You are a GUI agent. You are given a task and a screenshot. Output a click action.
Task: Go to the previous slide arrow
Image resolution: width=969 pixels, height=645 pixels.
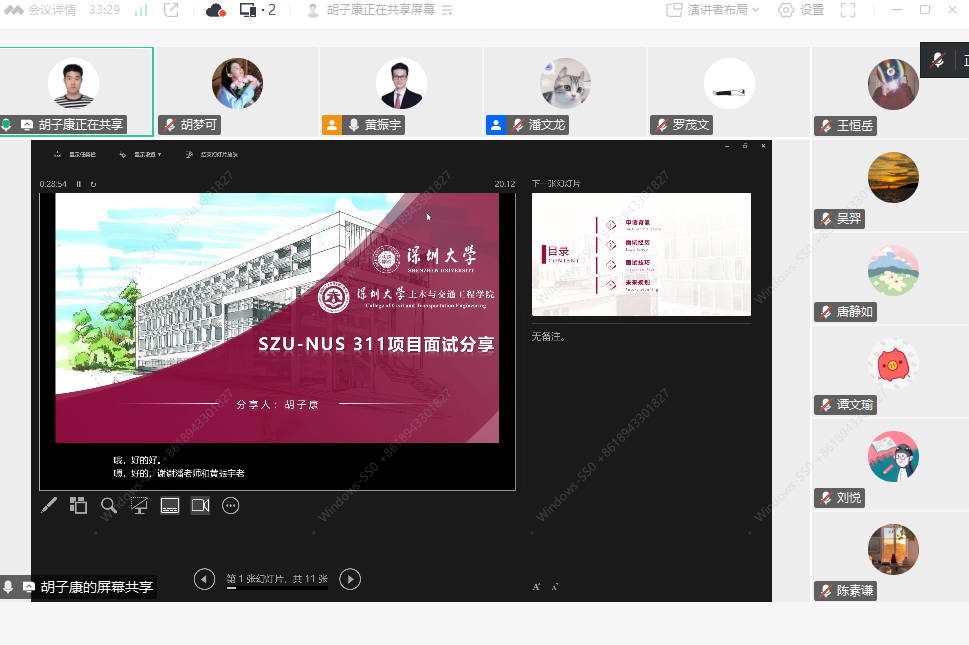pyautogui.click(x=204, y=579)
